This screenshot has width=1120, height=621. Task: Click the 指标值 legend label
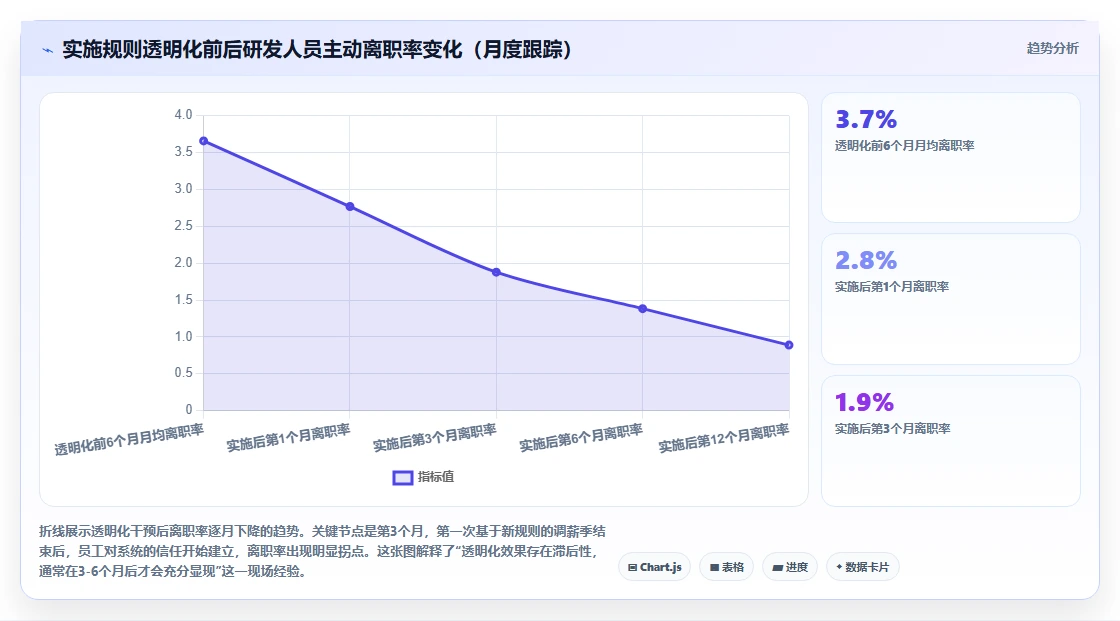(436, 477)
